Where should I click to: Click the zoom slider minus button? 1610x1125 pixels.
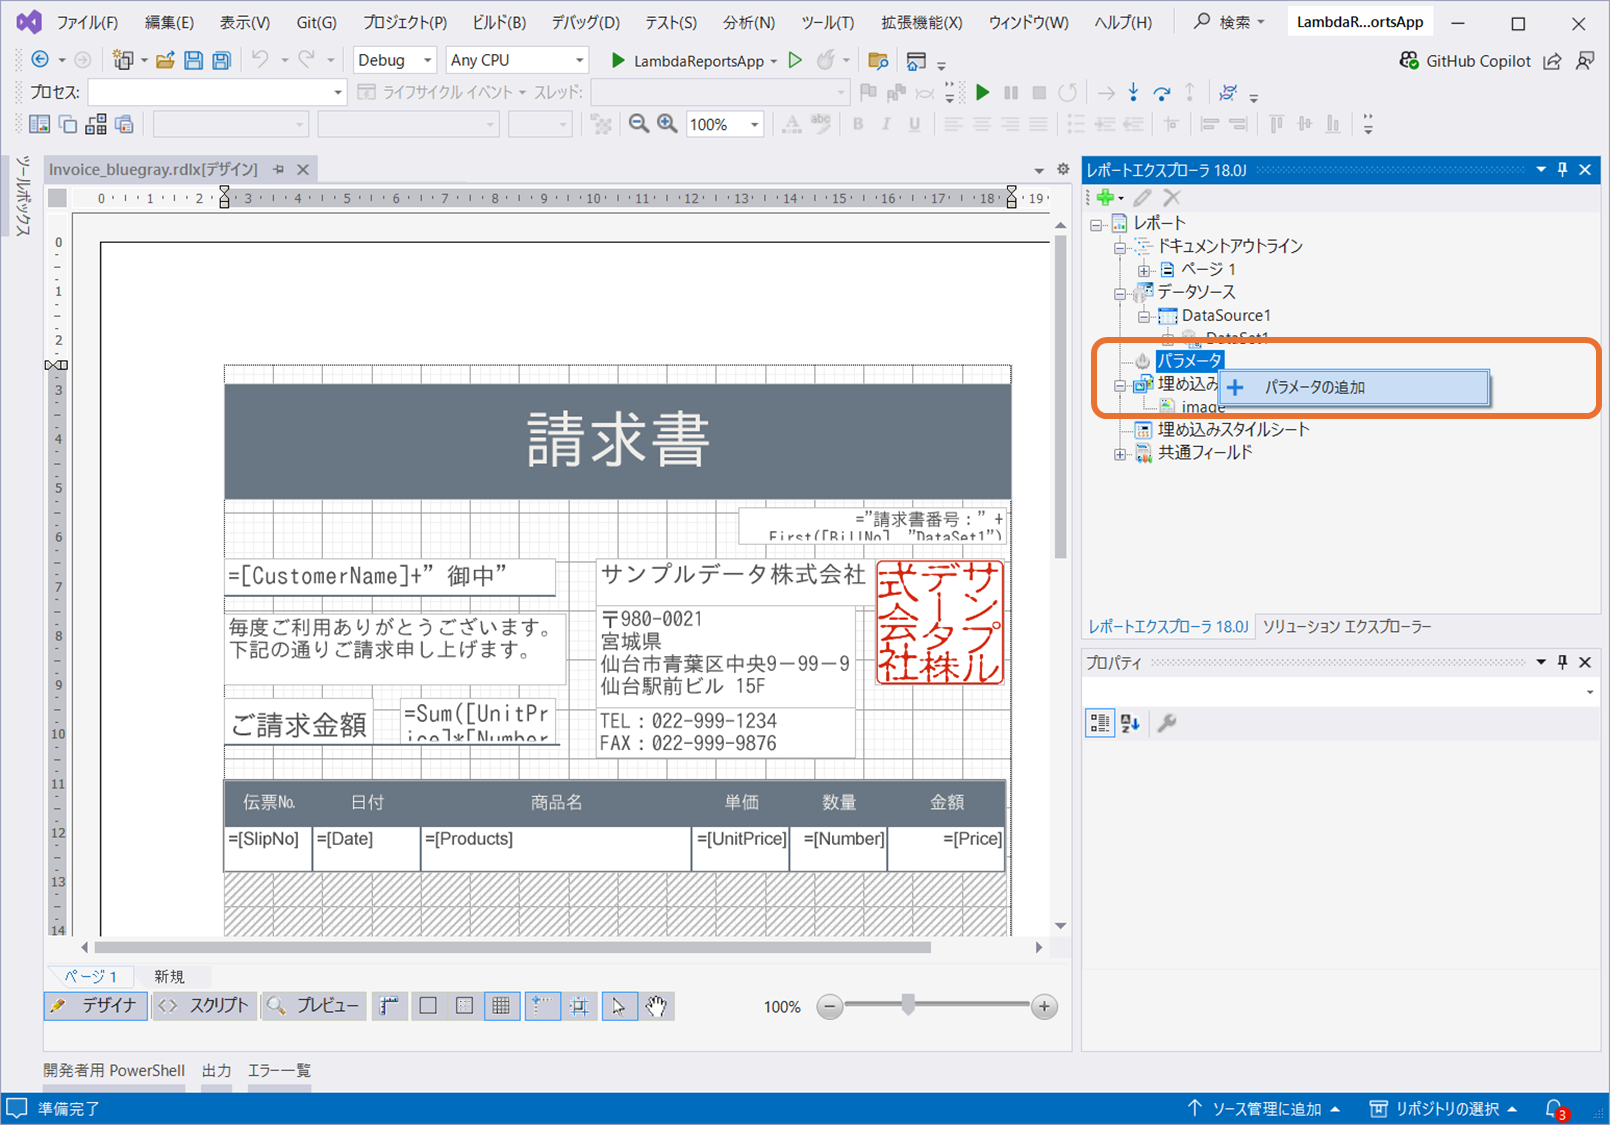(x=830, y=1006)
